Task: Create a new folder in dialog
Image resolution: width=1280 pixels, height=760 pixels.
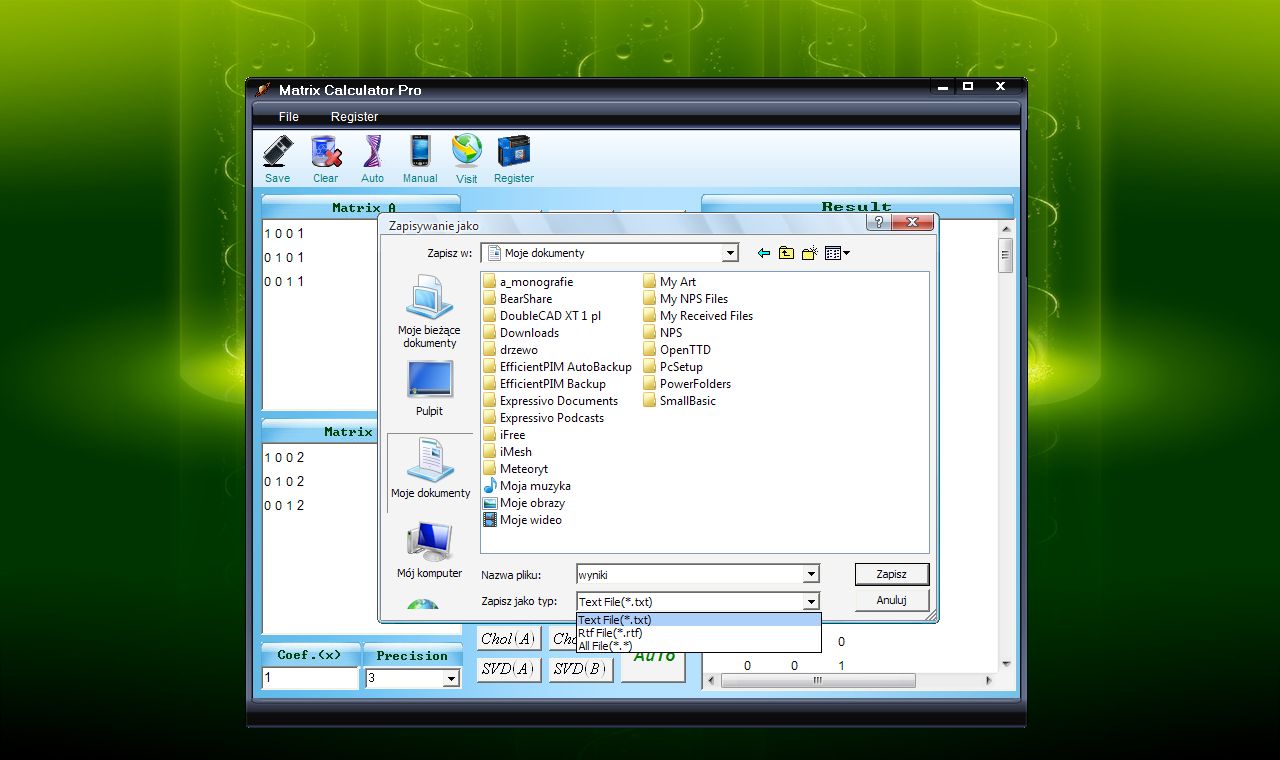Action: (810, 253)
